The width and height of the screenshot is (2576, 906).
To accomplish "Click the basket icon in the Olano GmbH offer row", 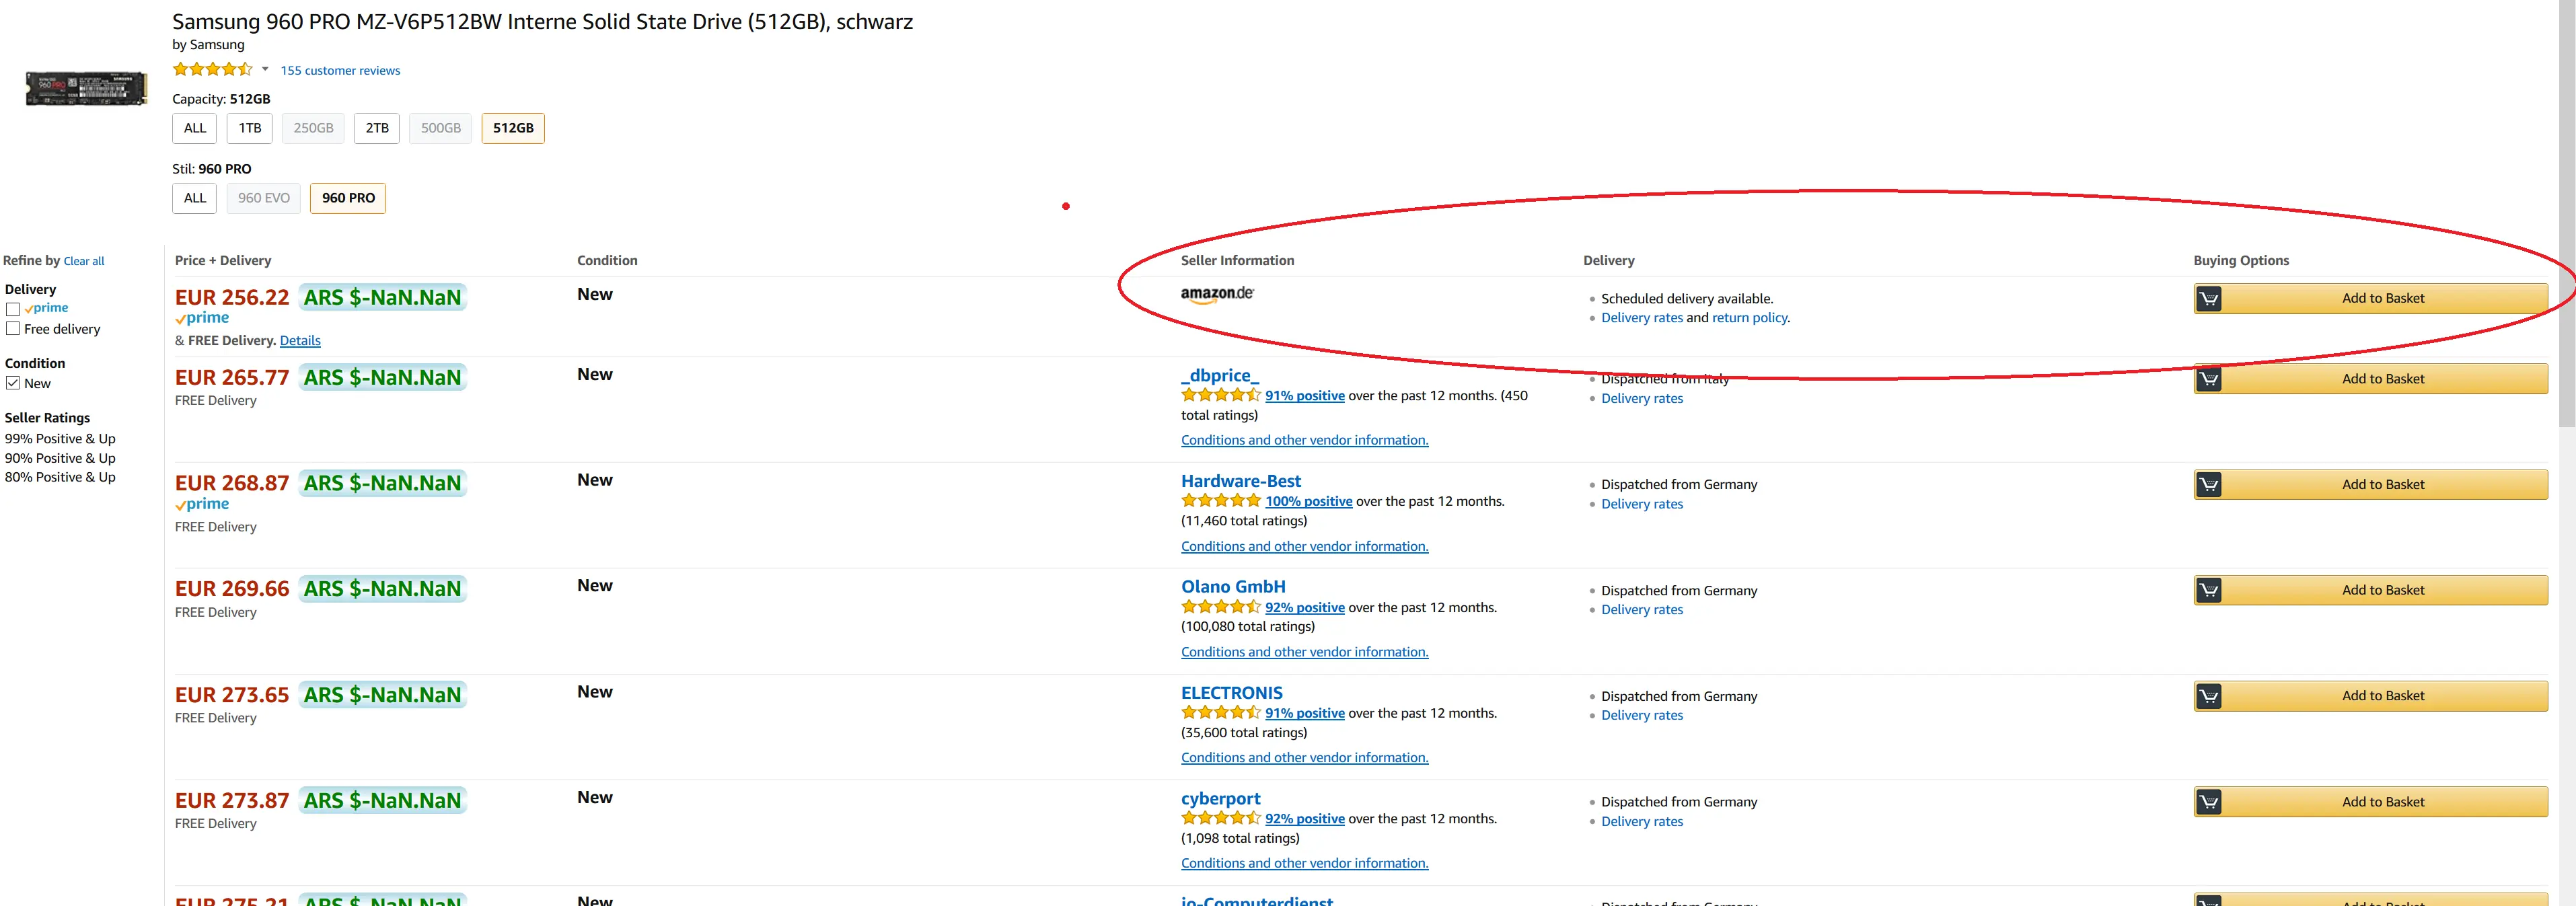I will point(2208,591).
